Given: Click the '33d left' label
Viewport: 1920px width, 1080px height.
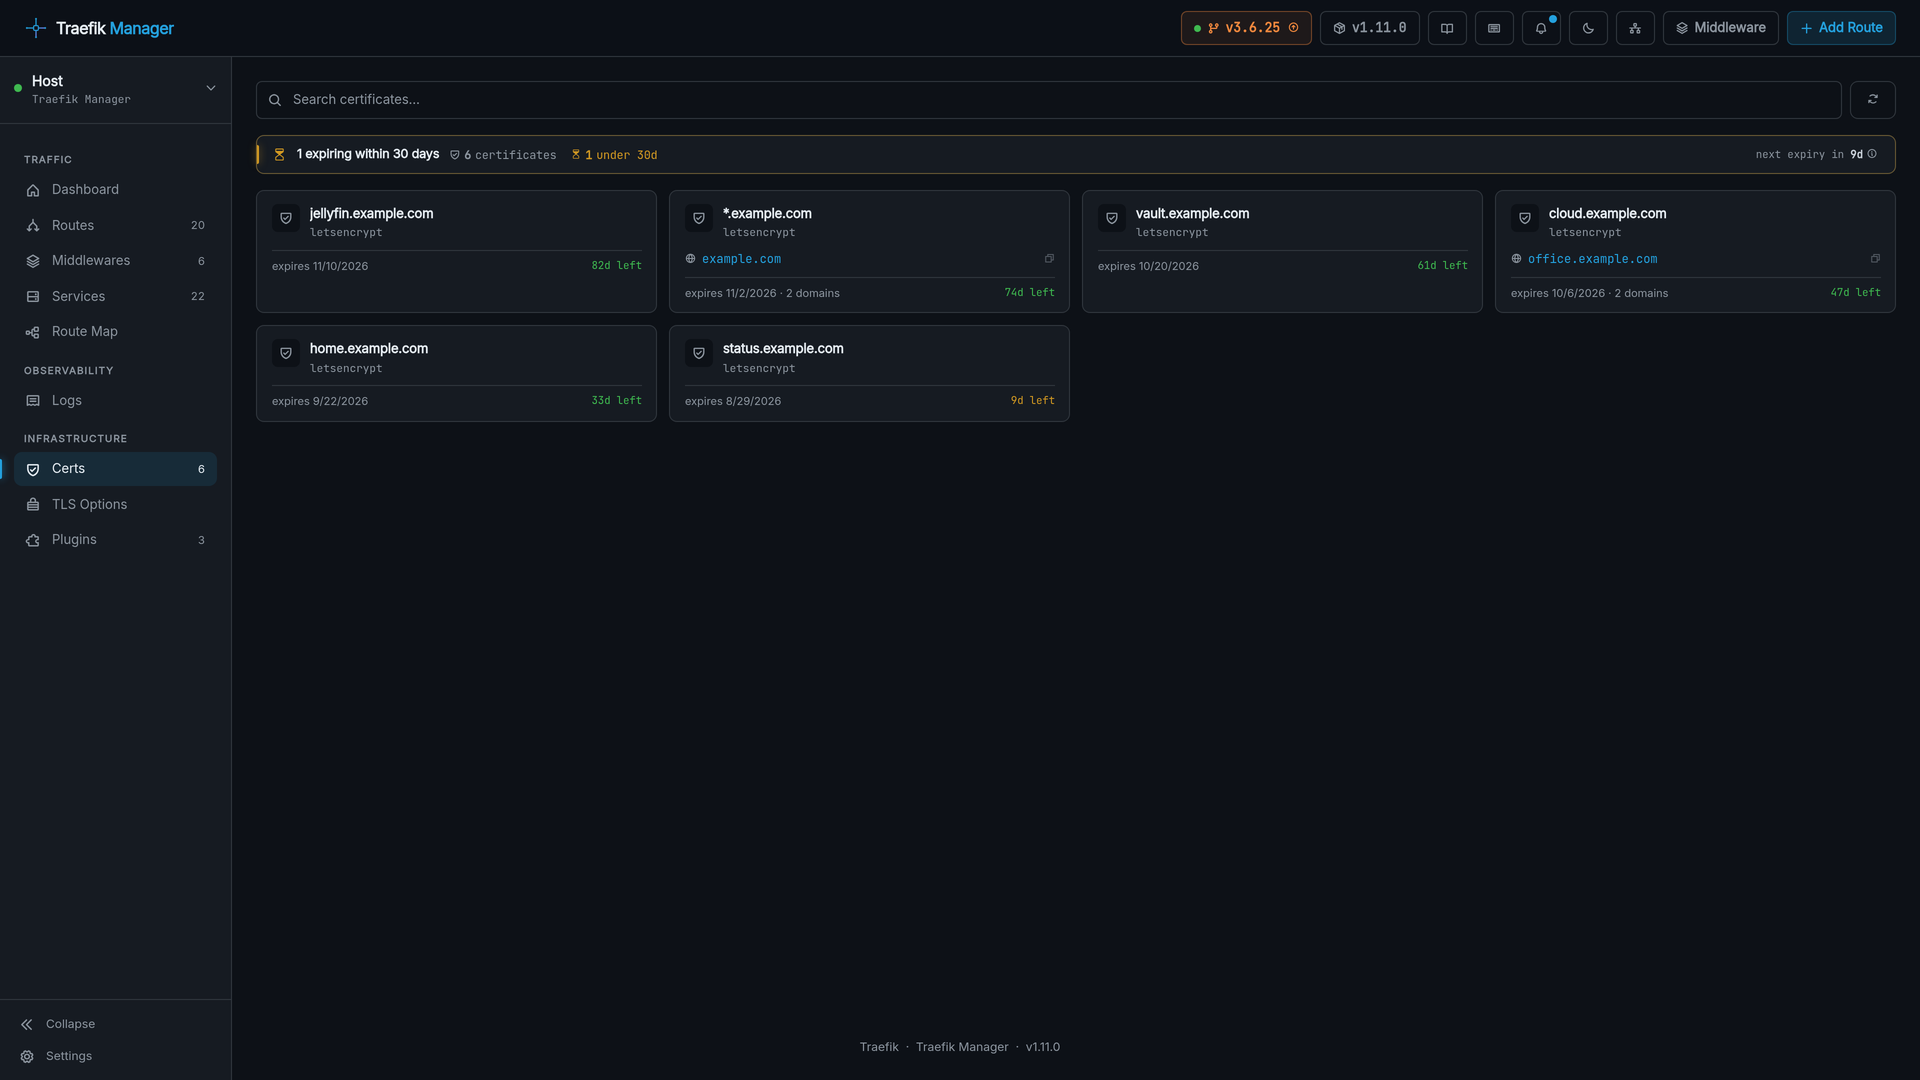Looking at the screenshot, I should (x=616, y=401).
